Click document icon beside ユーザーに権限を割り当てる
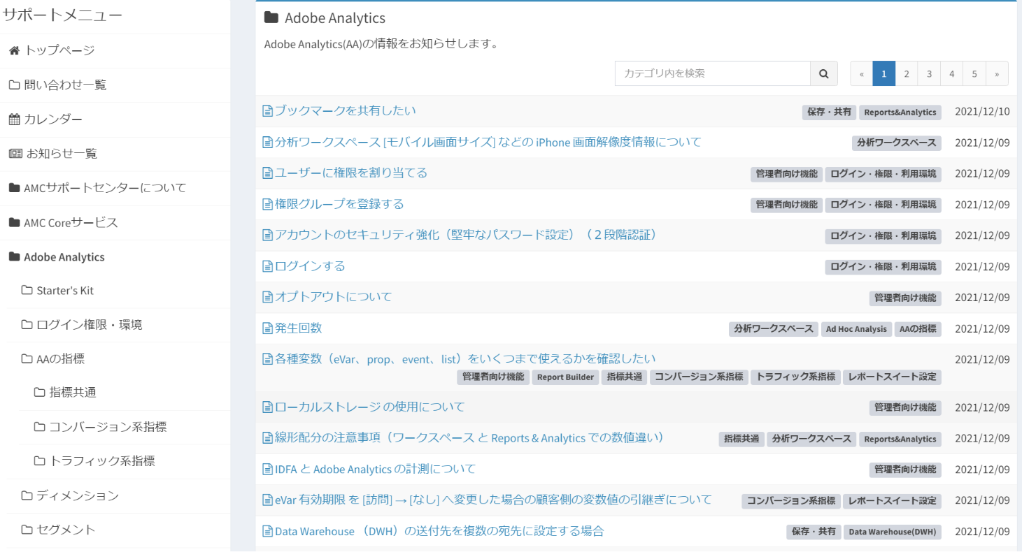1022x552 pixels. coord(267,173)
